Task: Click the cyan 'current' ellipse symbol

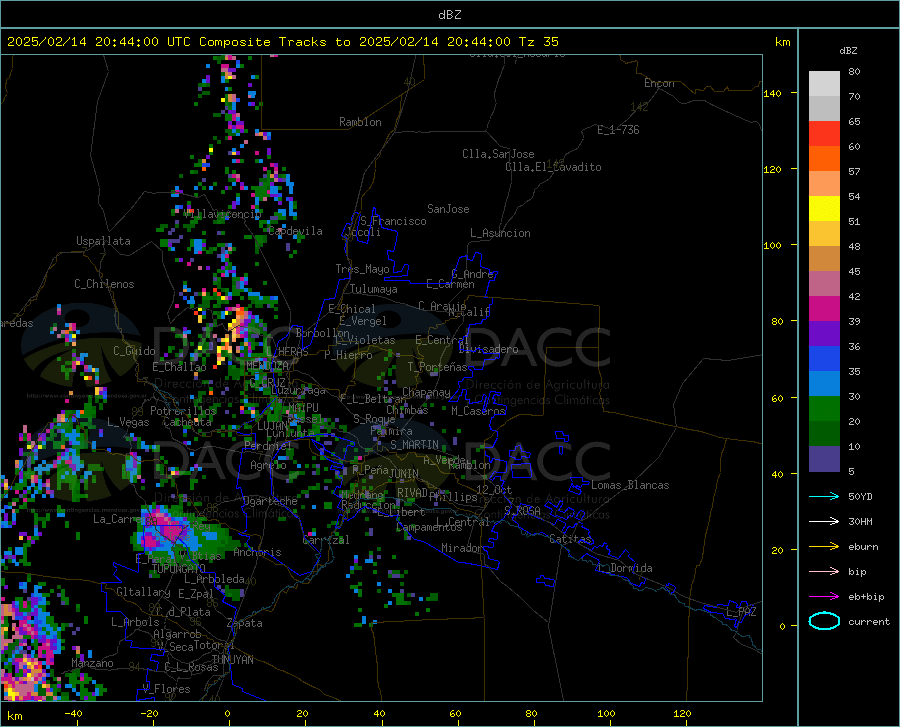Action: [x=824, y=621]
